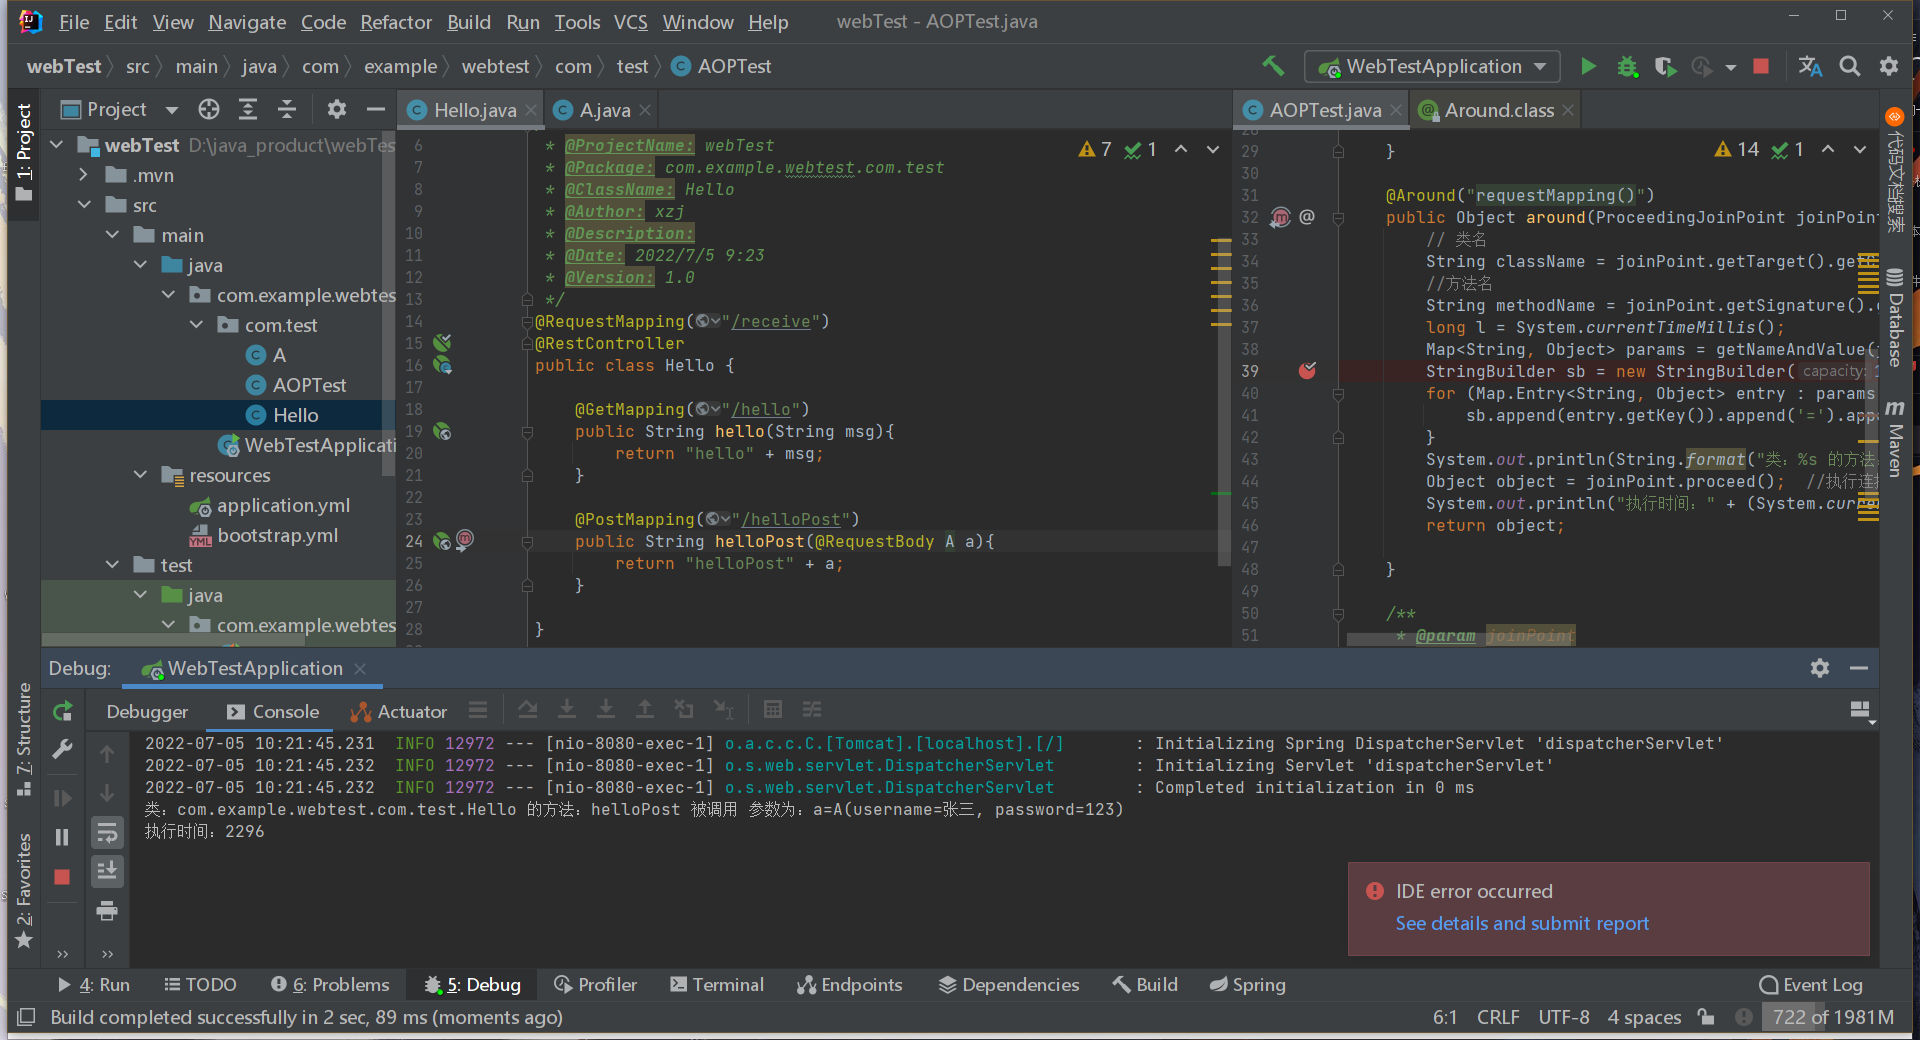Open the Event Log button
This screenshot has width=1920, height=1040.
[x=1811, y=985]
